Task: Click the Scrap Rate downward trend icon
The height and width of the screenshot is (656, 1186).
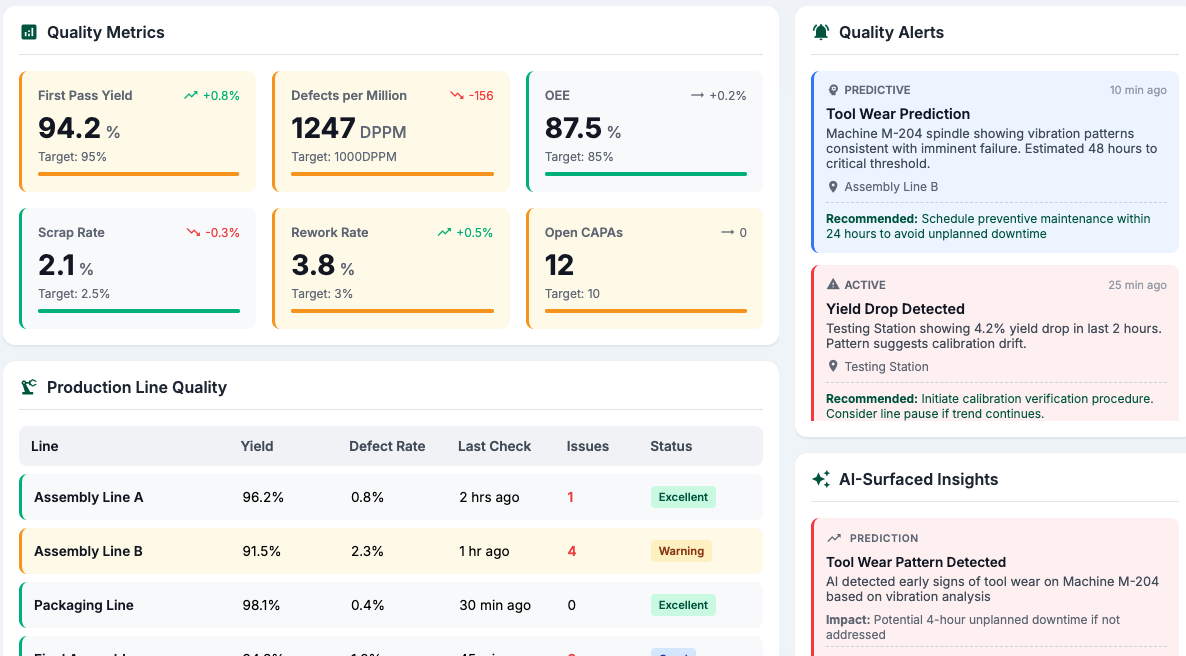Action: 194,232
